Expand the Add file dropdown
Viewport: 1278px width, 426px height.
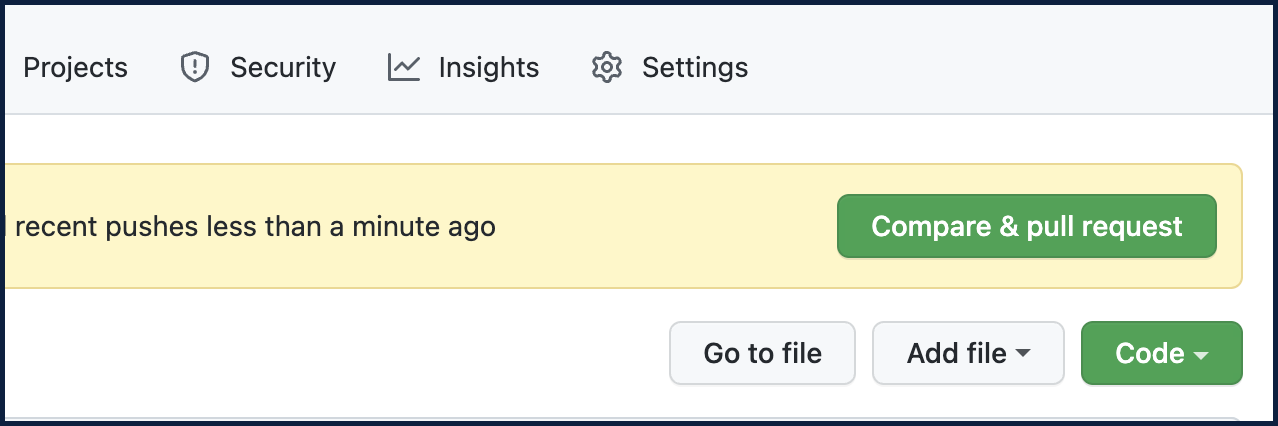968,353
